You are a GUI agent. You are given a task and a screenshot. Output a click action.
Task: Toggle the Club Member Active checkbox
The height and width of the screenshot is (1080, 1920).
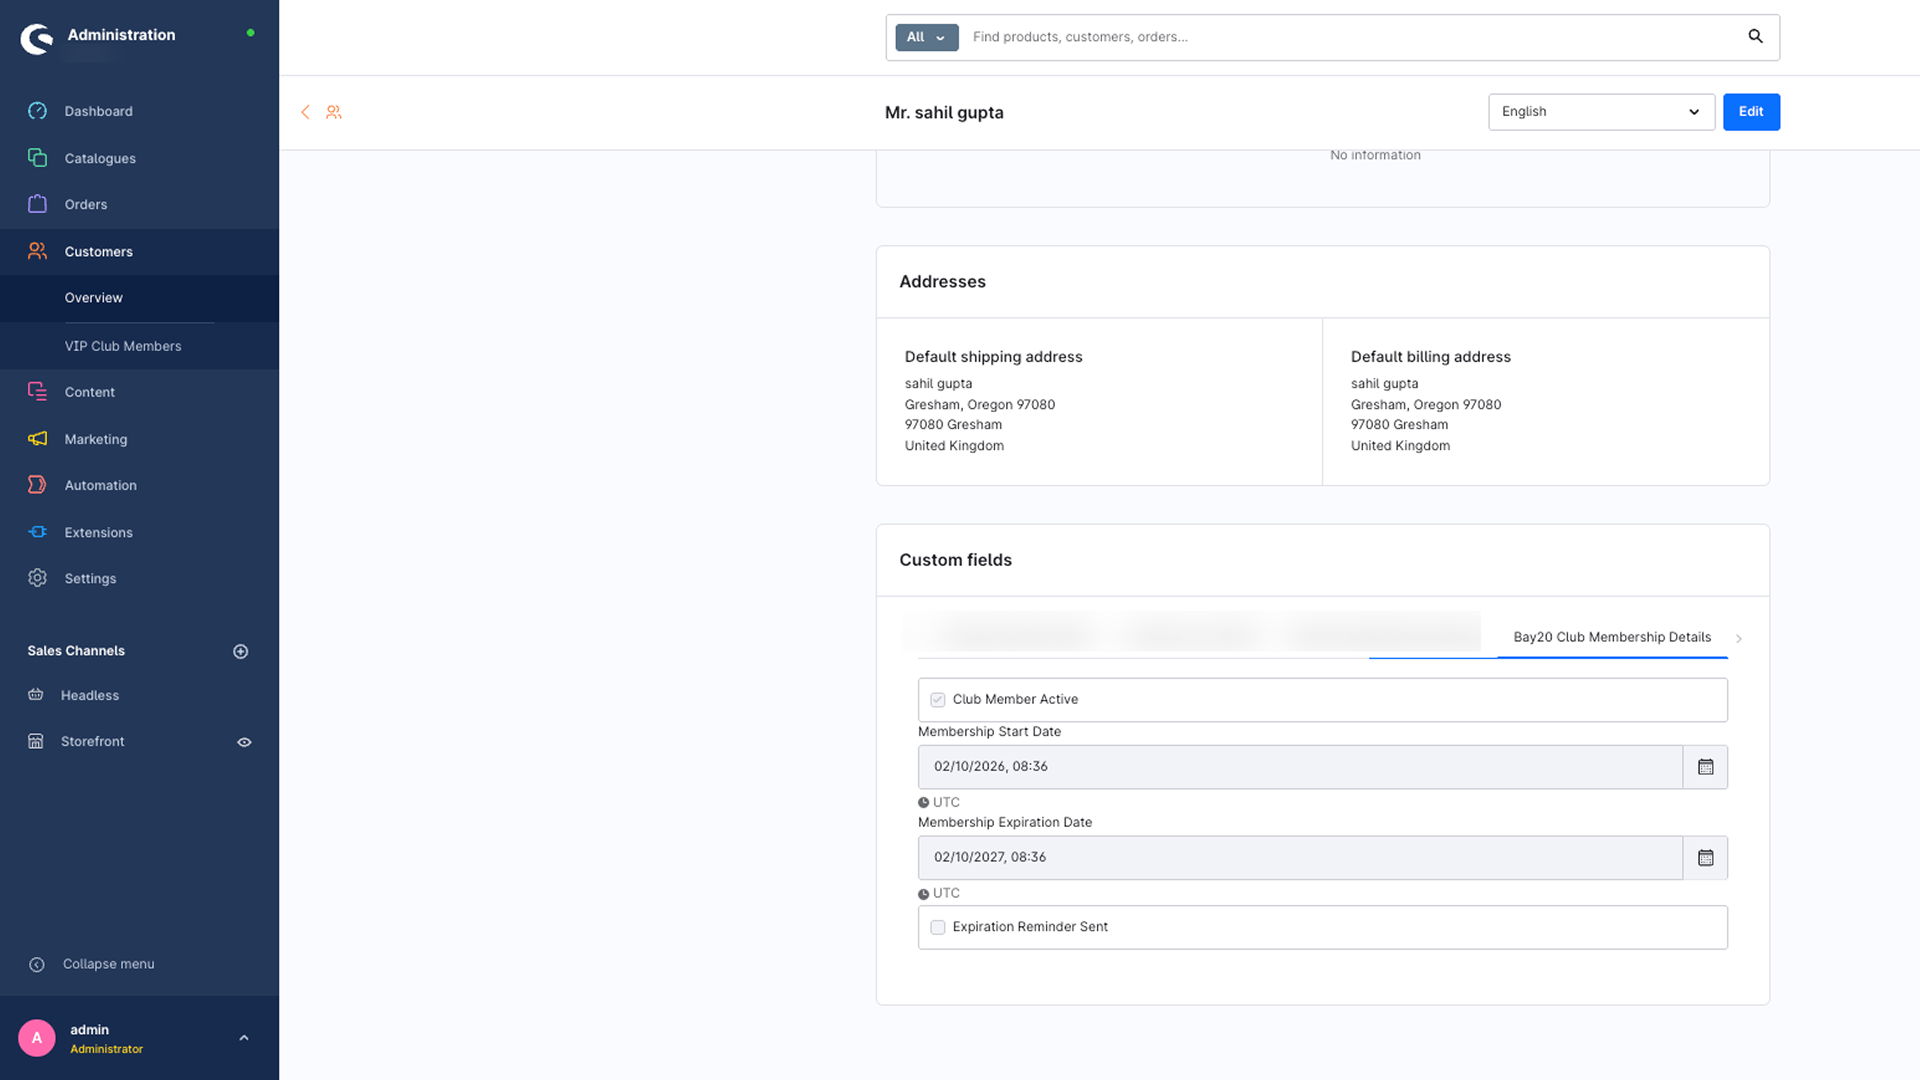tap(938, 700)
